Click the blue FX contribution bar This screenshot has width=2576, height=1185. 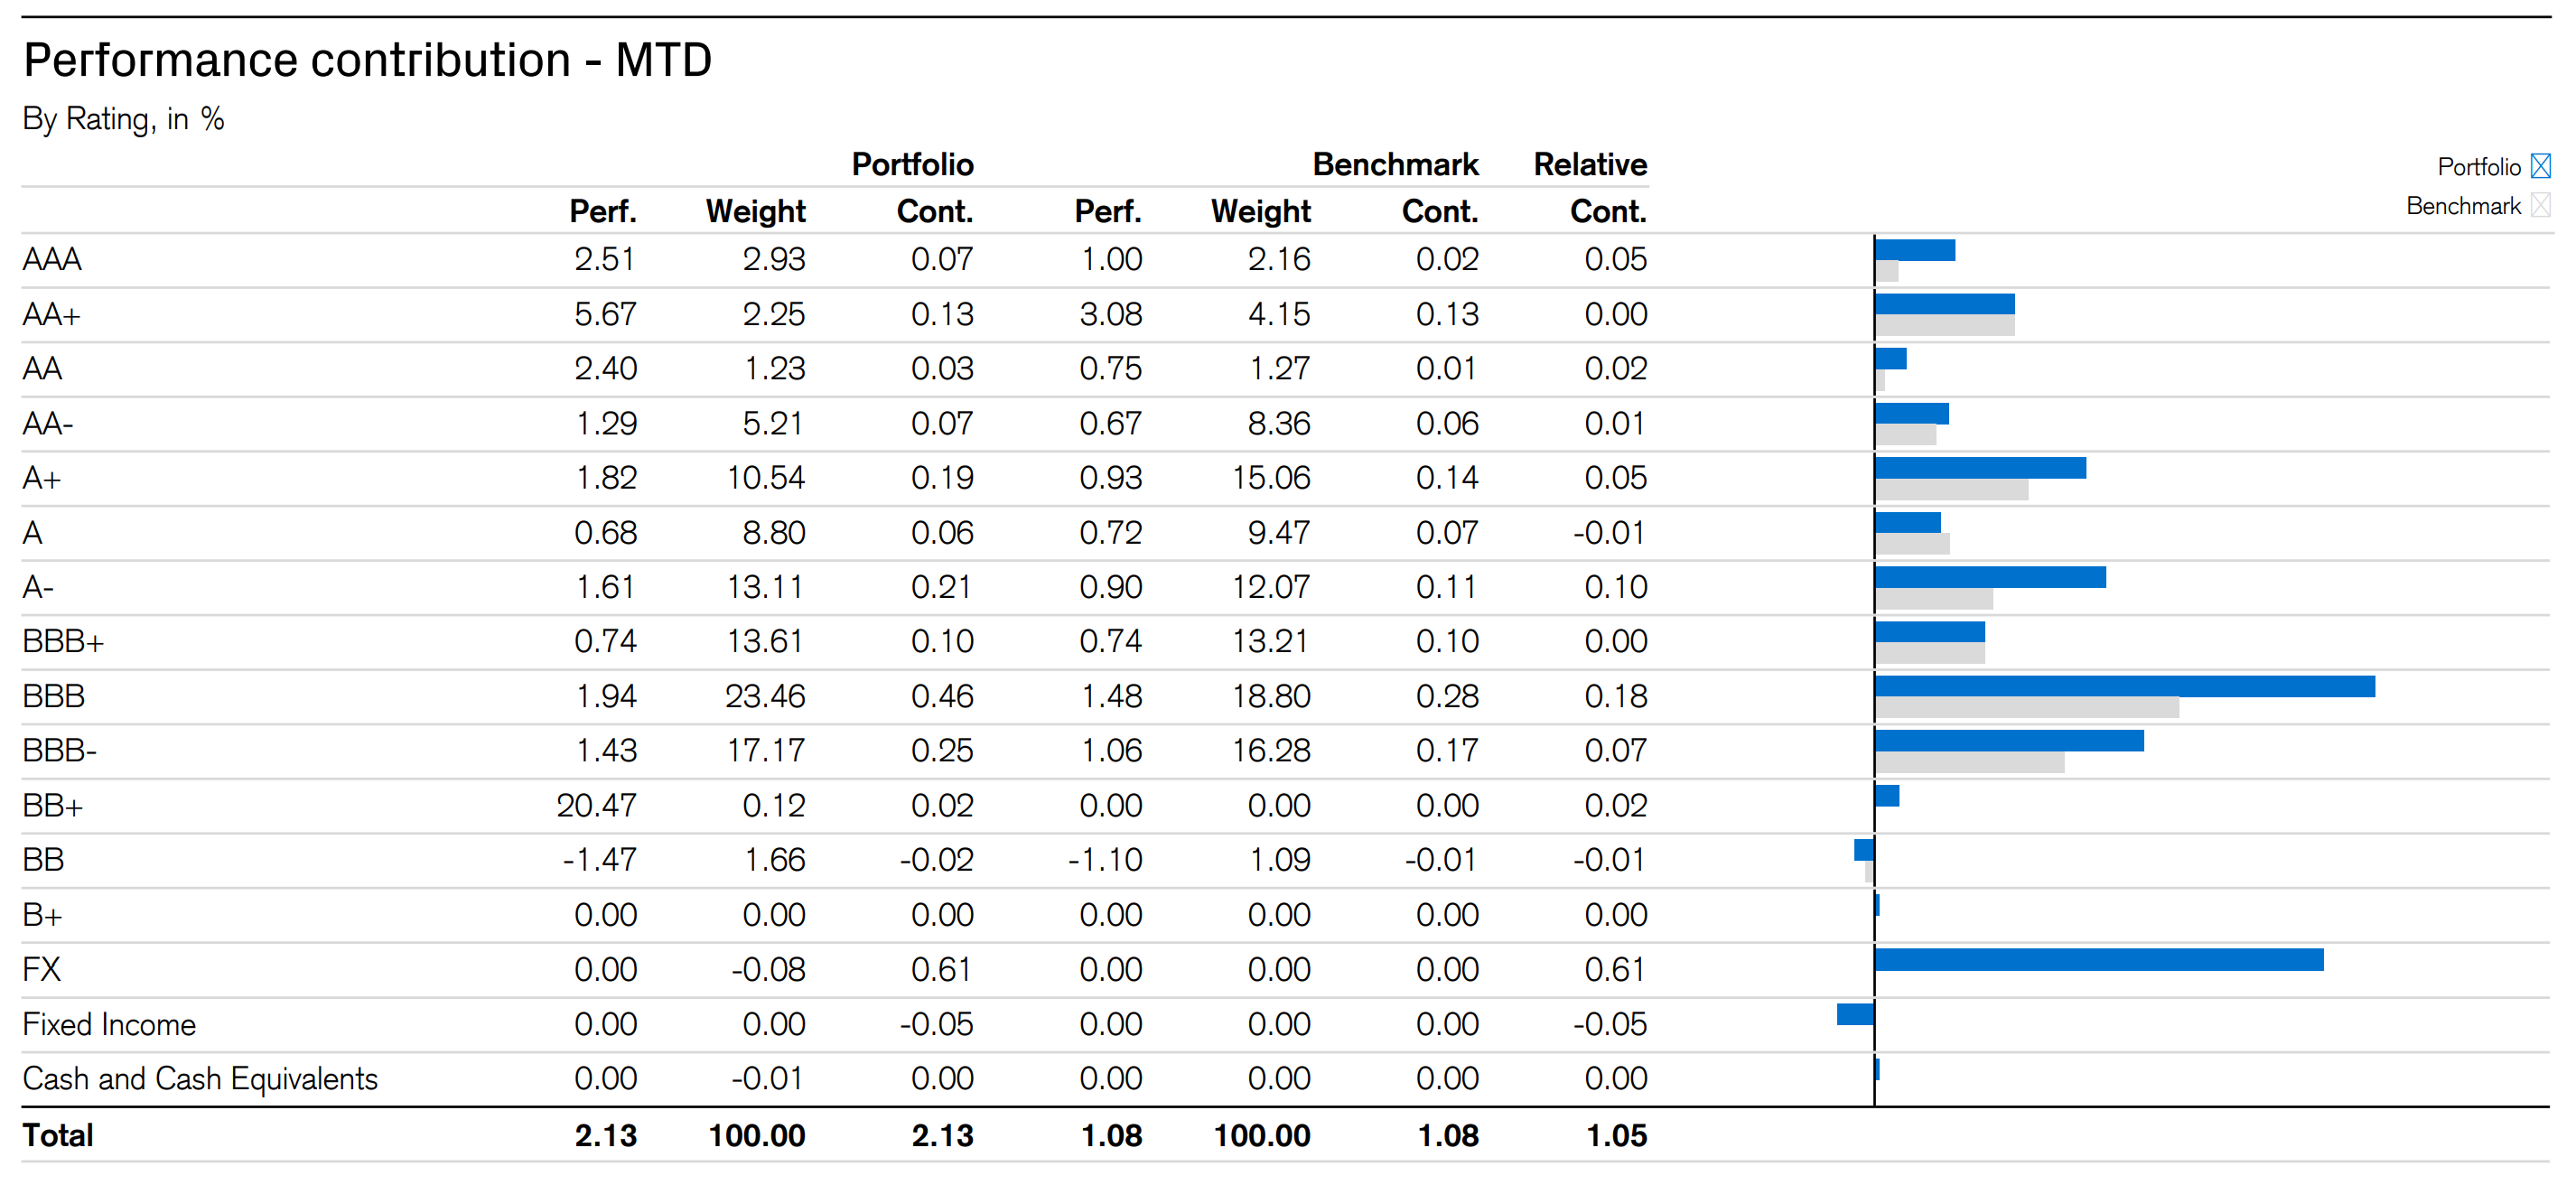tap(2098, 960)
